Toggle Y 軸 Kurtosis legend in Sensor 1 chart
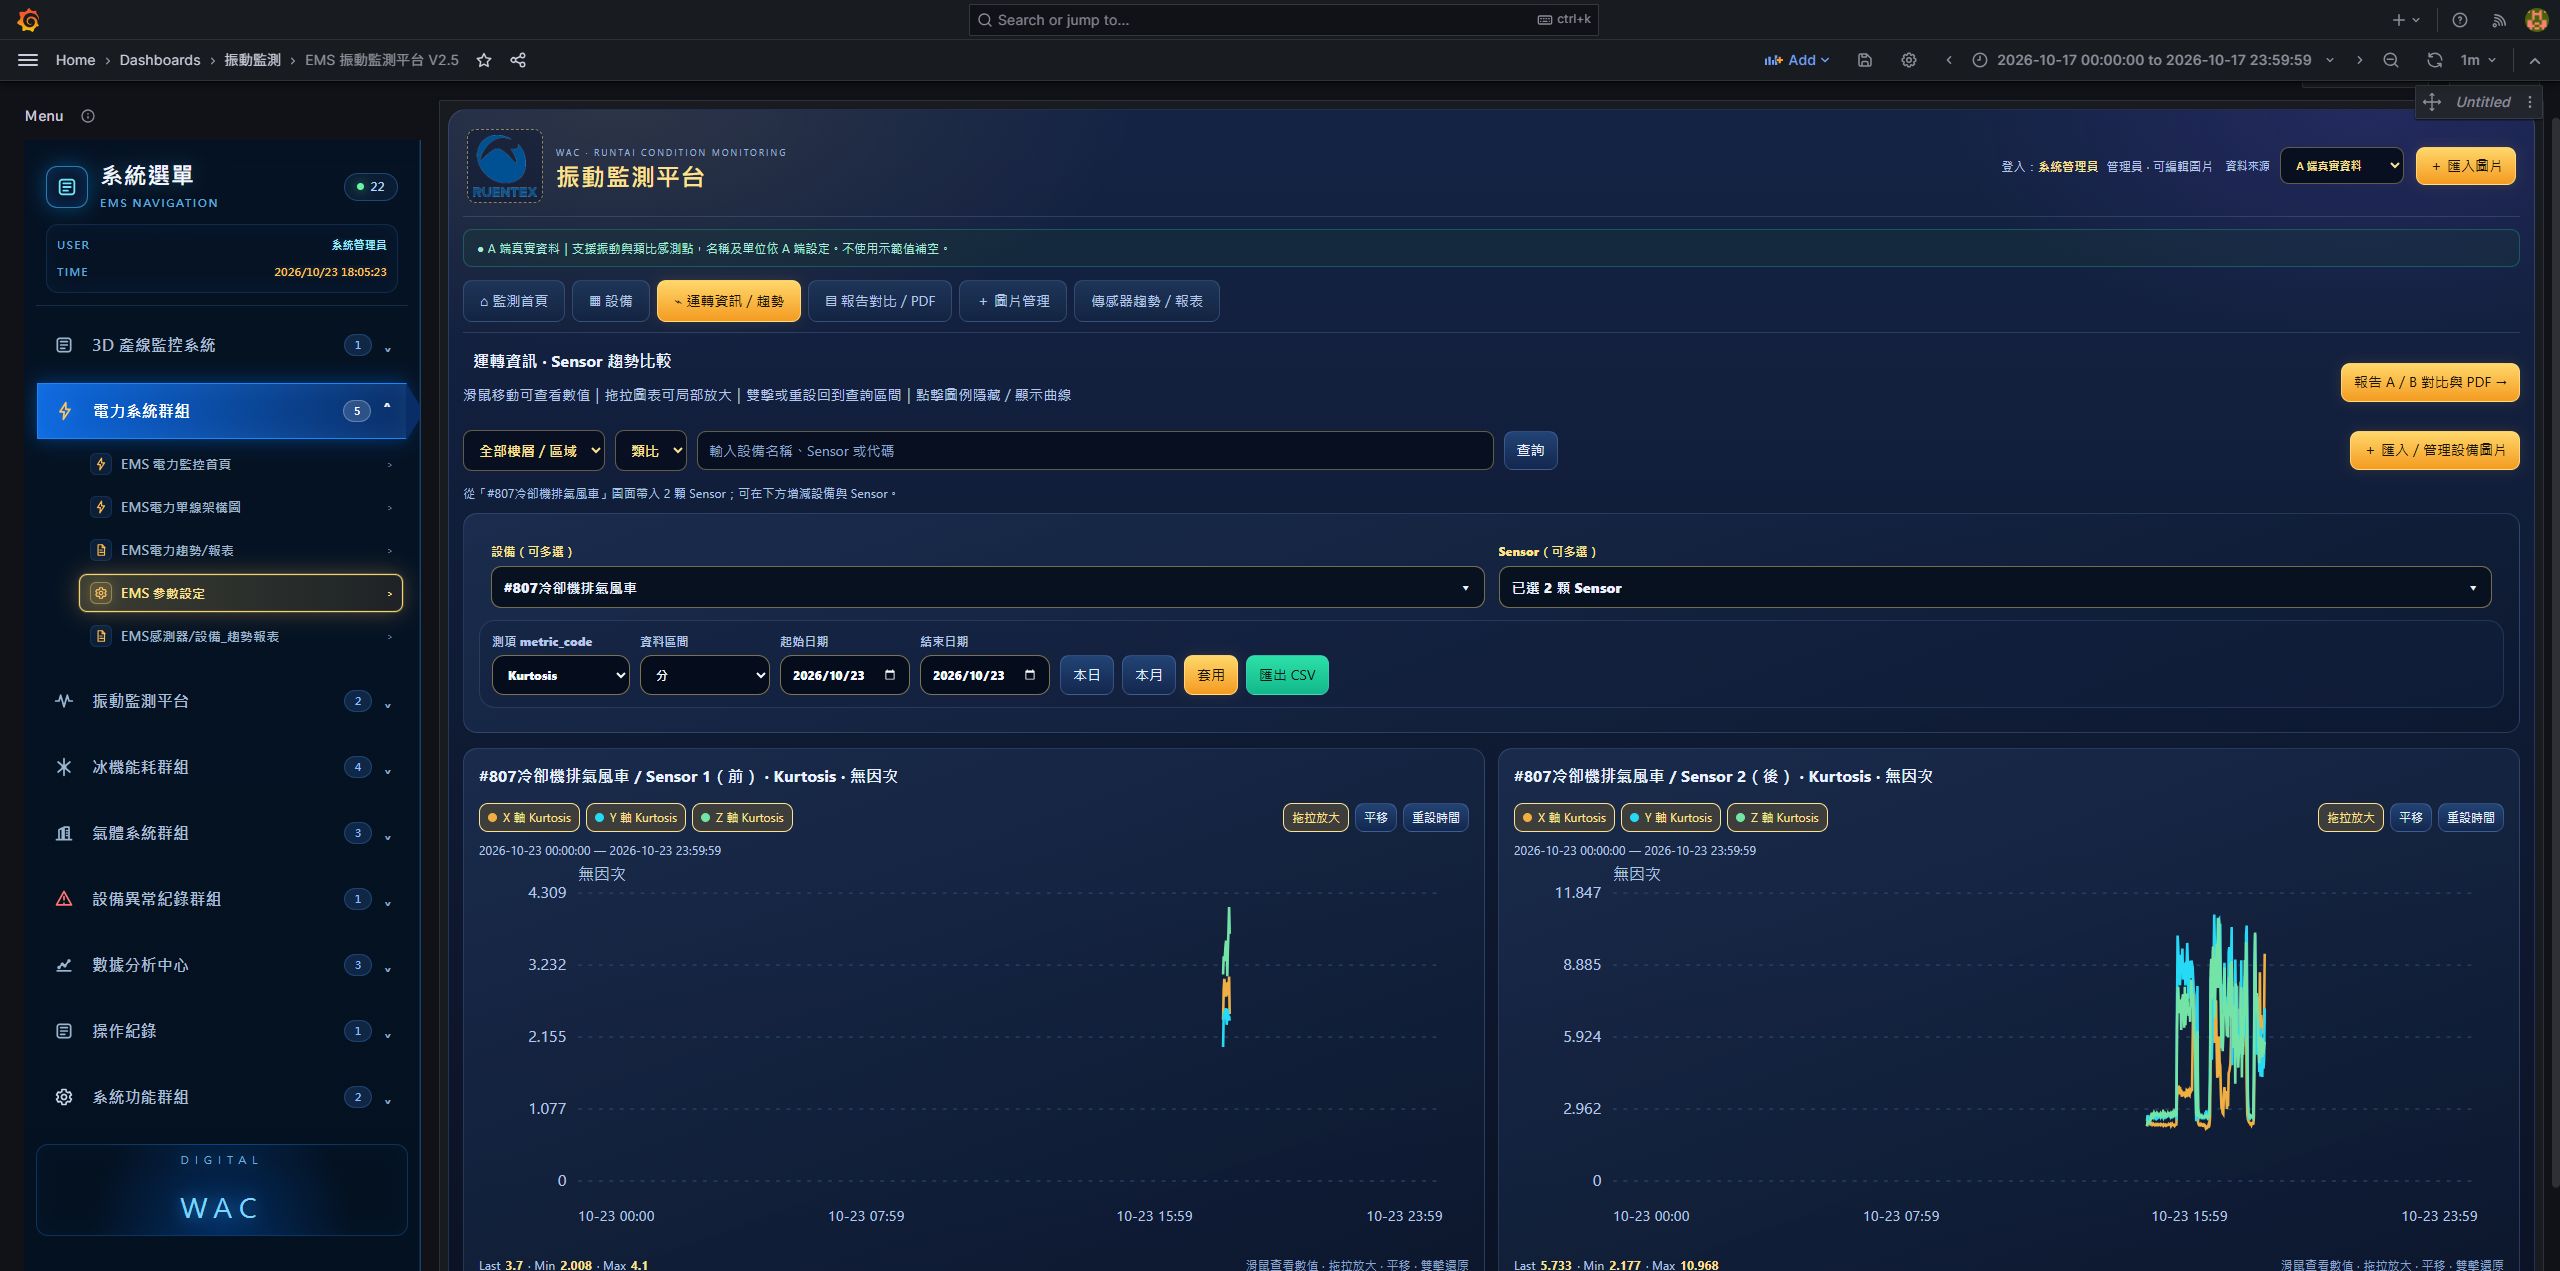Screen dimensions: 2560x1271 (x=636, y=817)
